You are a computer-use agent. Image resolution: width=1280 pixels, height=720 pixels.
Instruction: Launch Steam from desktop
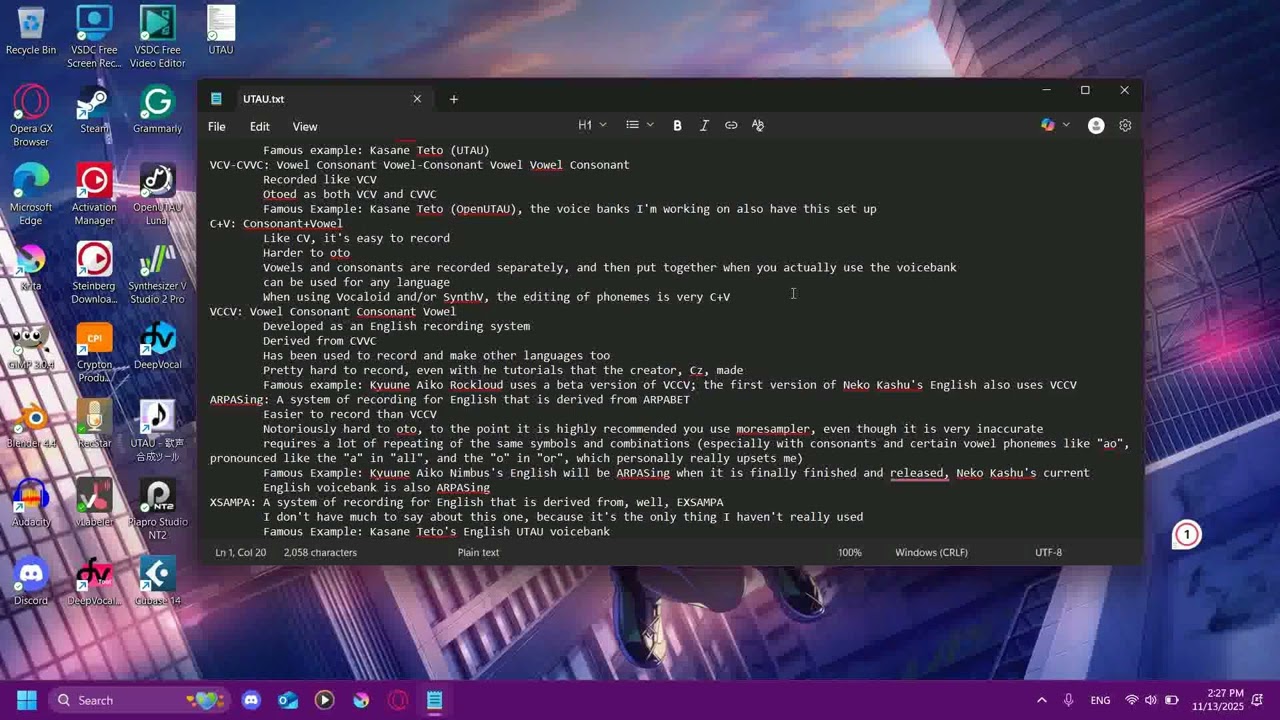[94, 110]
